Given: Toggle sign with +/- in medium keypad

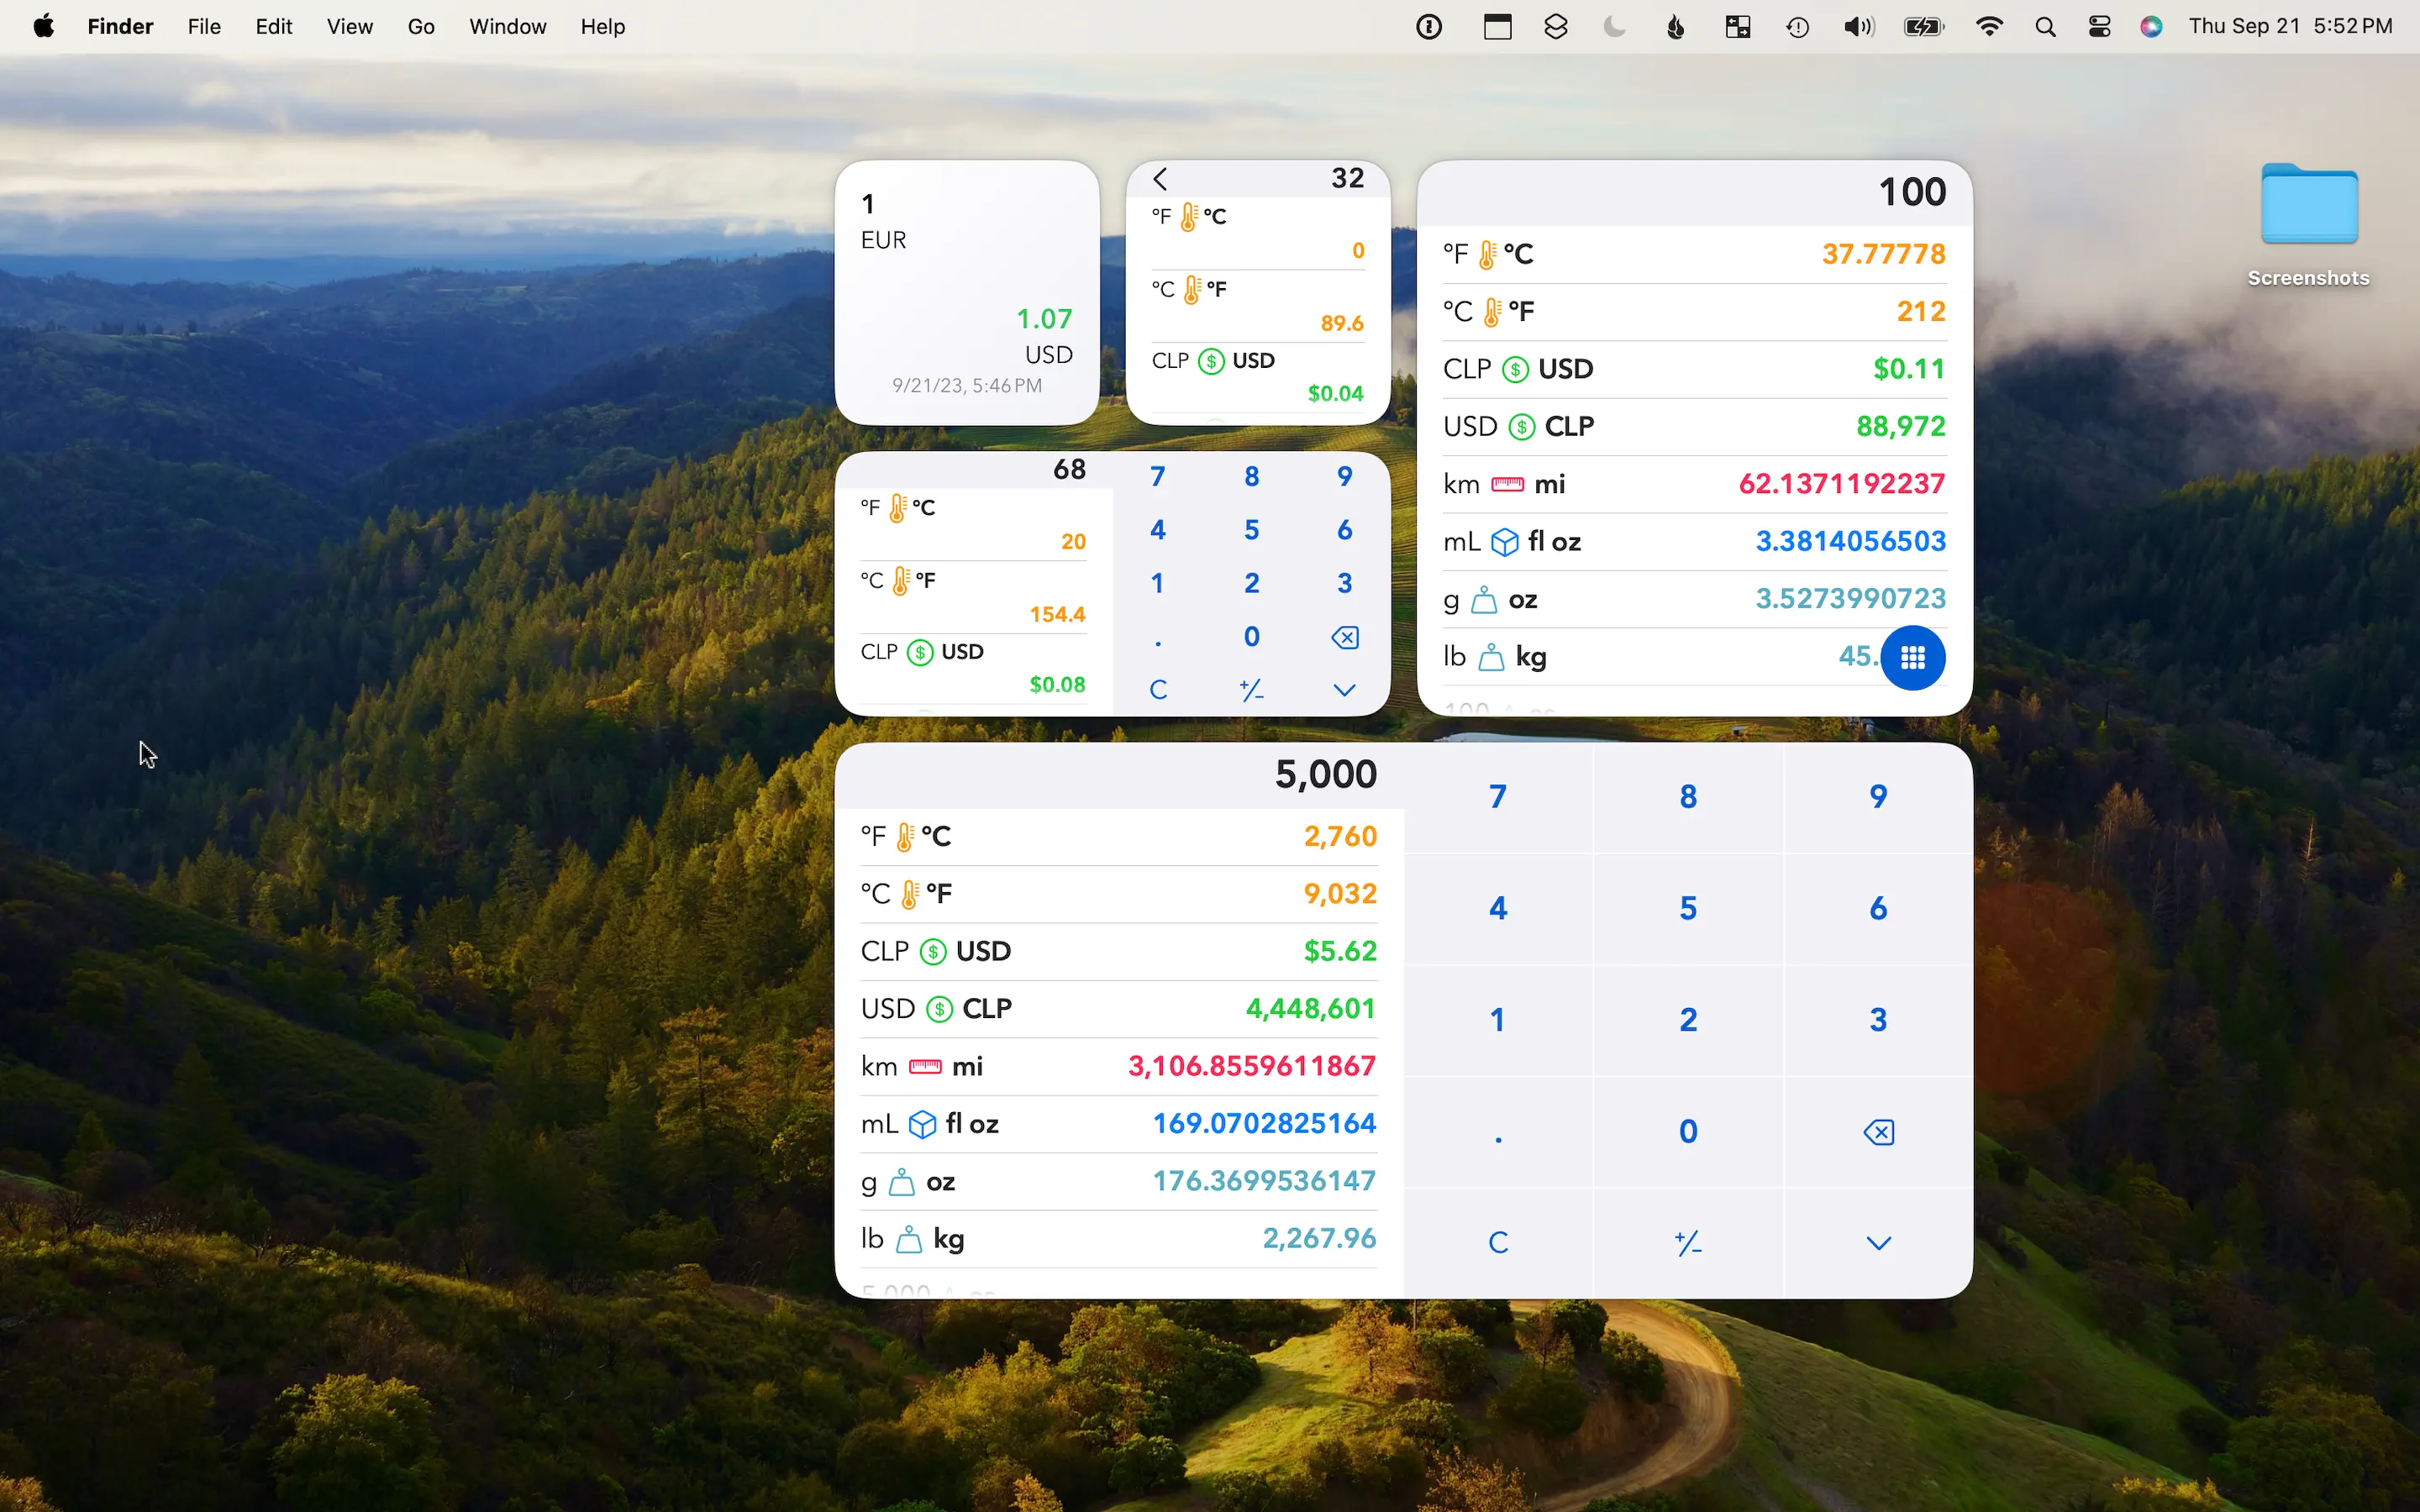Looking at the screenshot, I should pos(1251,690).
